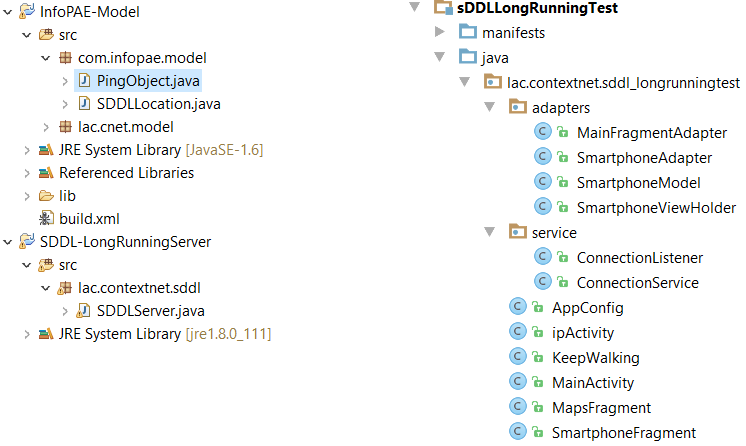Collapse the service folder arrow

pos(490,233)
